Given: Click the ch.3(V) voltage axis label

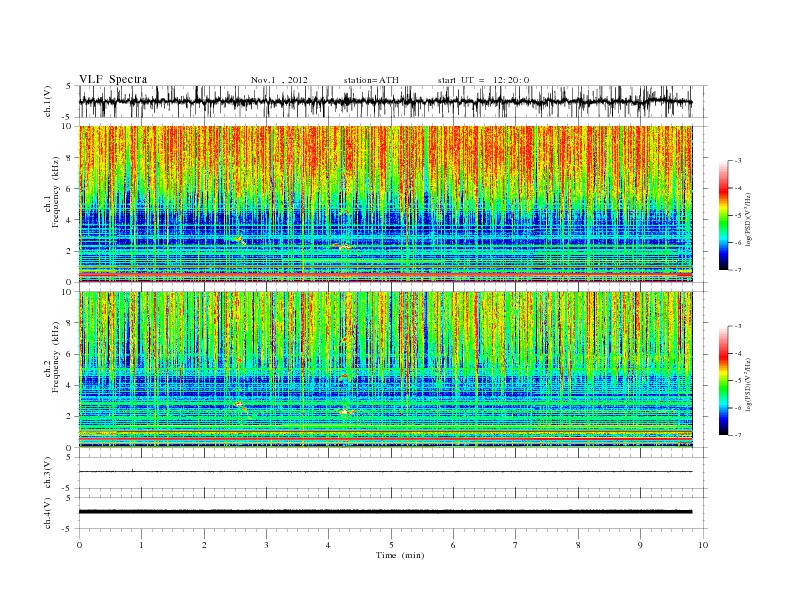Looking at the screenshot, I should (x=47, y=472).
